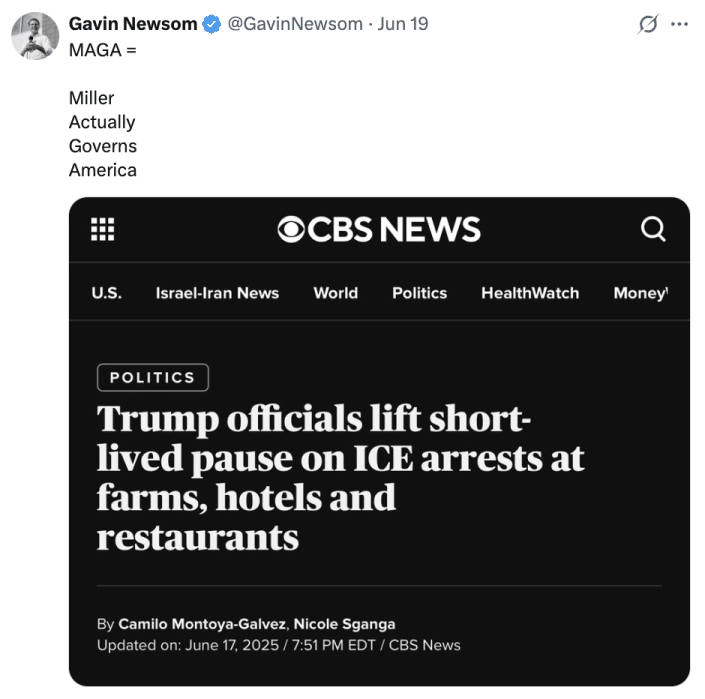Go to the Israel-Iran News tab

pyautogui.click(x=217, y=293)
